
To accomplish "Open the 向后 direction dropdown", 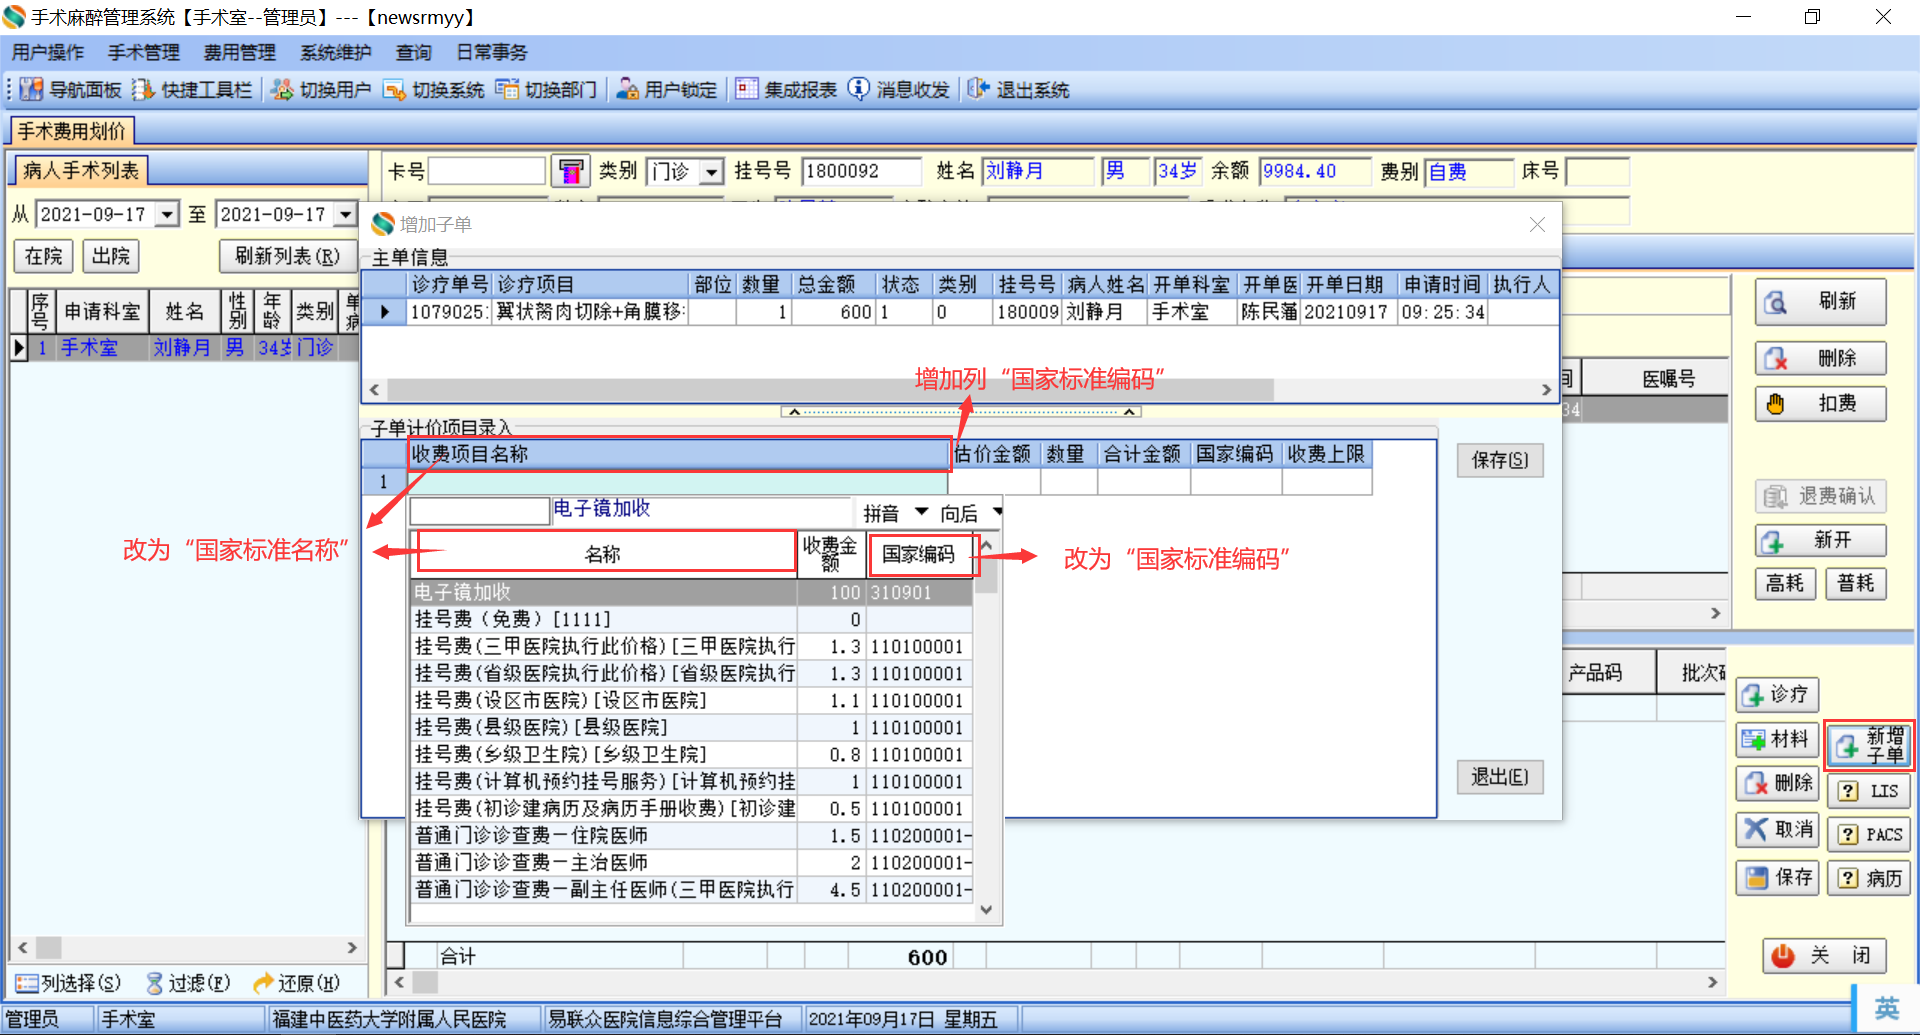I will pyautogui.click(x=997, y=513).
